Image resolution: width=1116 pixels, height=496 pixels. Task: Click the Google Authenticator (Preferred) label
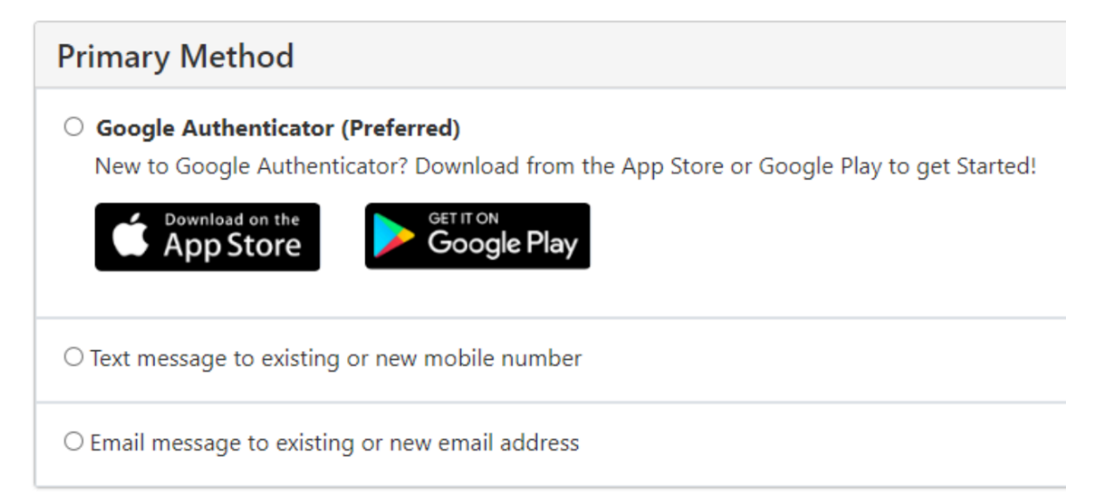278,128
